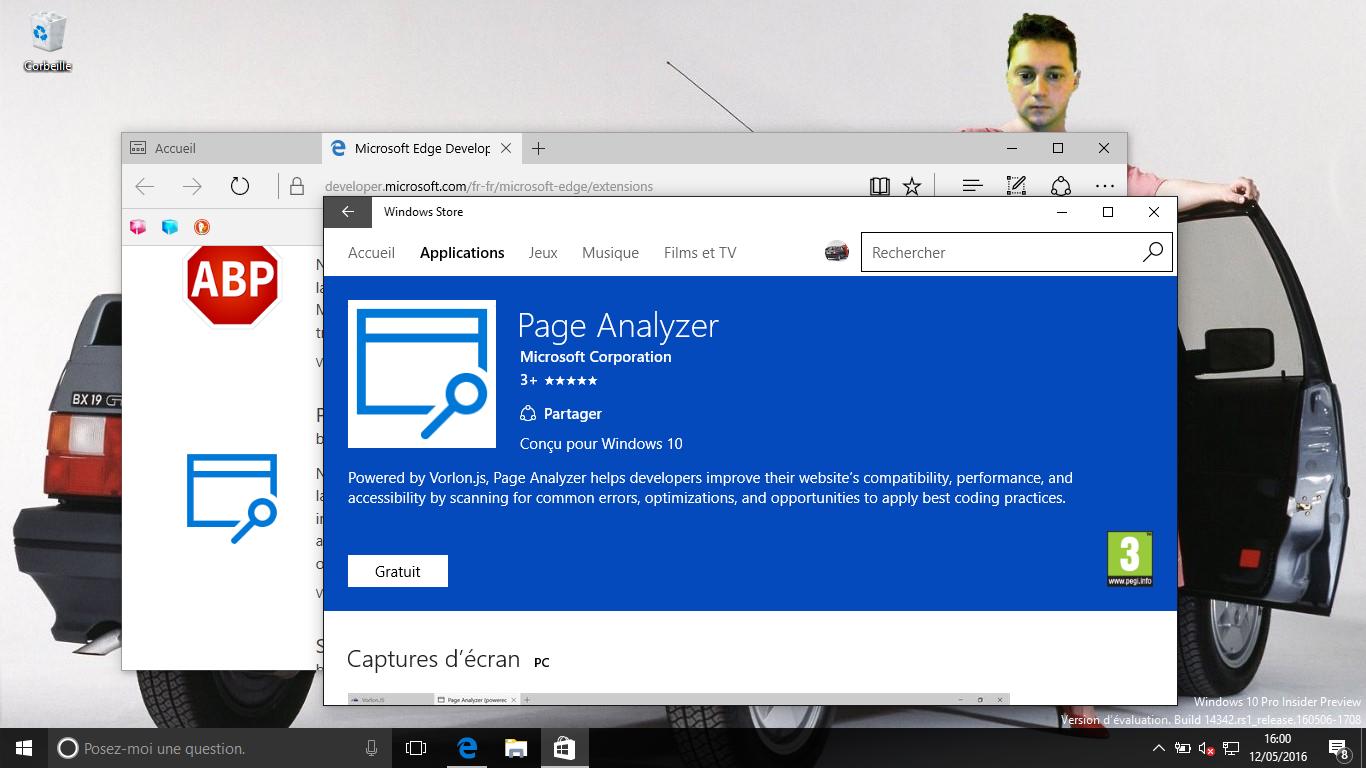This screenshot has height=768, width=1366.
Task: Click the Gratuit button
Action: tap(398, 571)
